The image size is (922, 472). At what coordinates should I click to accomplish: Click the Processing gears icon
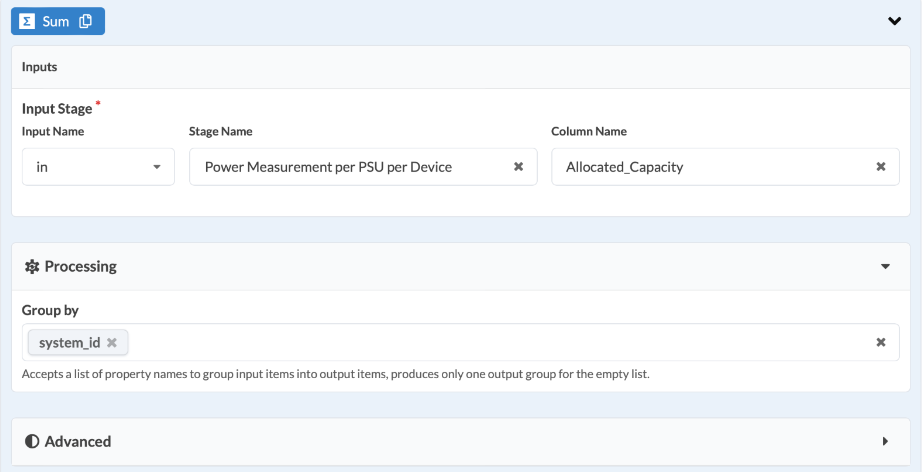click(x=31, y=267)
